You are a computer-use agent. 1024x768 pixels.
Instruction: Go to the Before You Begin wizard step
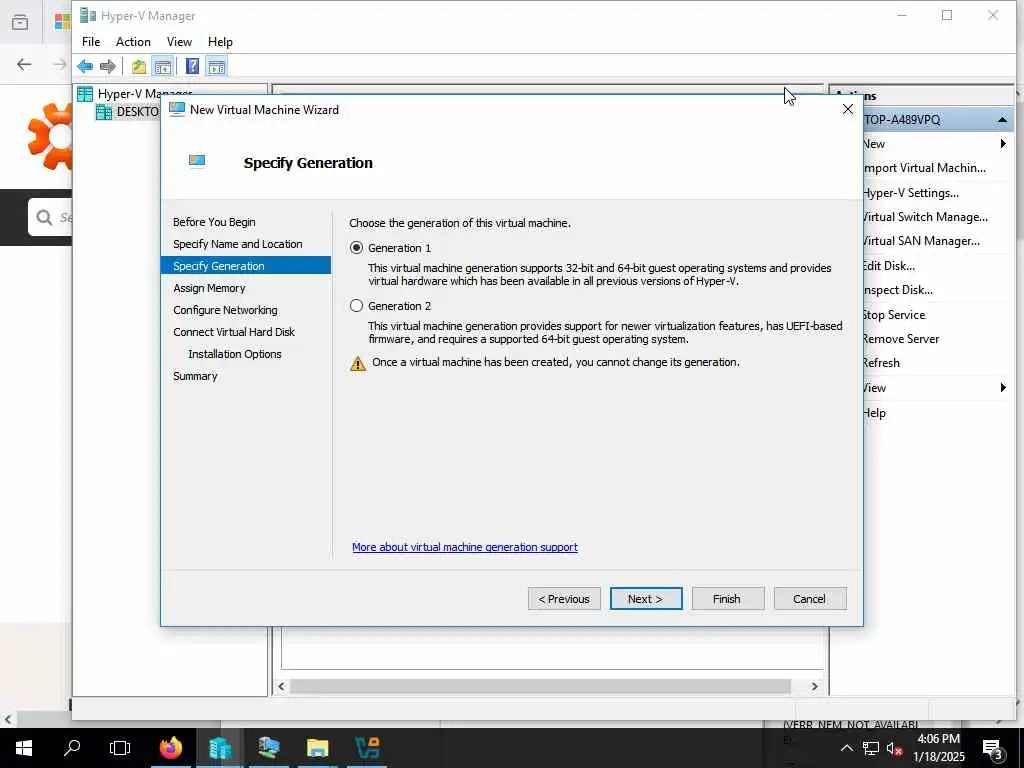click(x=214, y=222)
